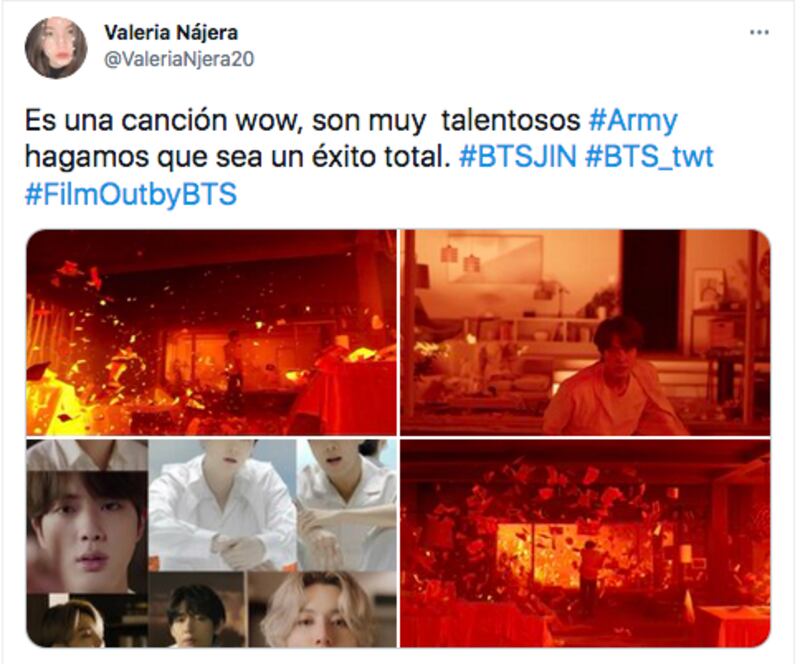Click the glowing window in top-left image
This screenshot has height=664, width=800.
click(x=240, y=357)
